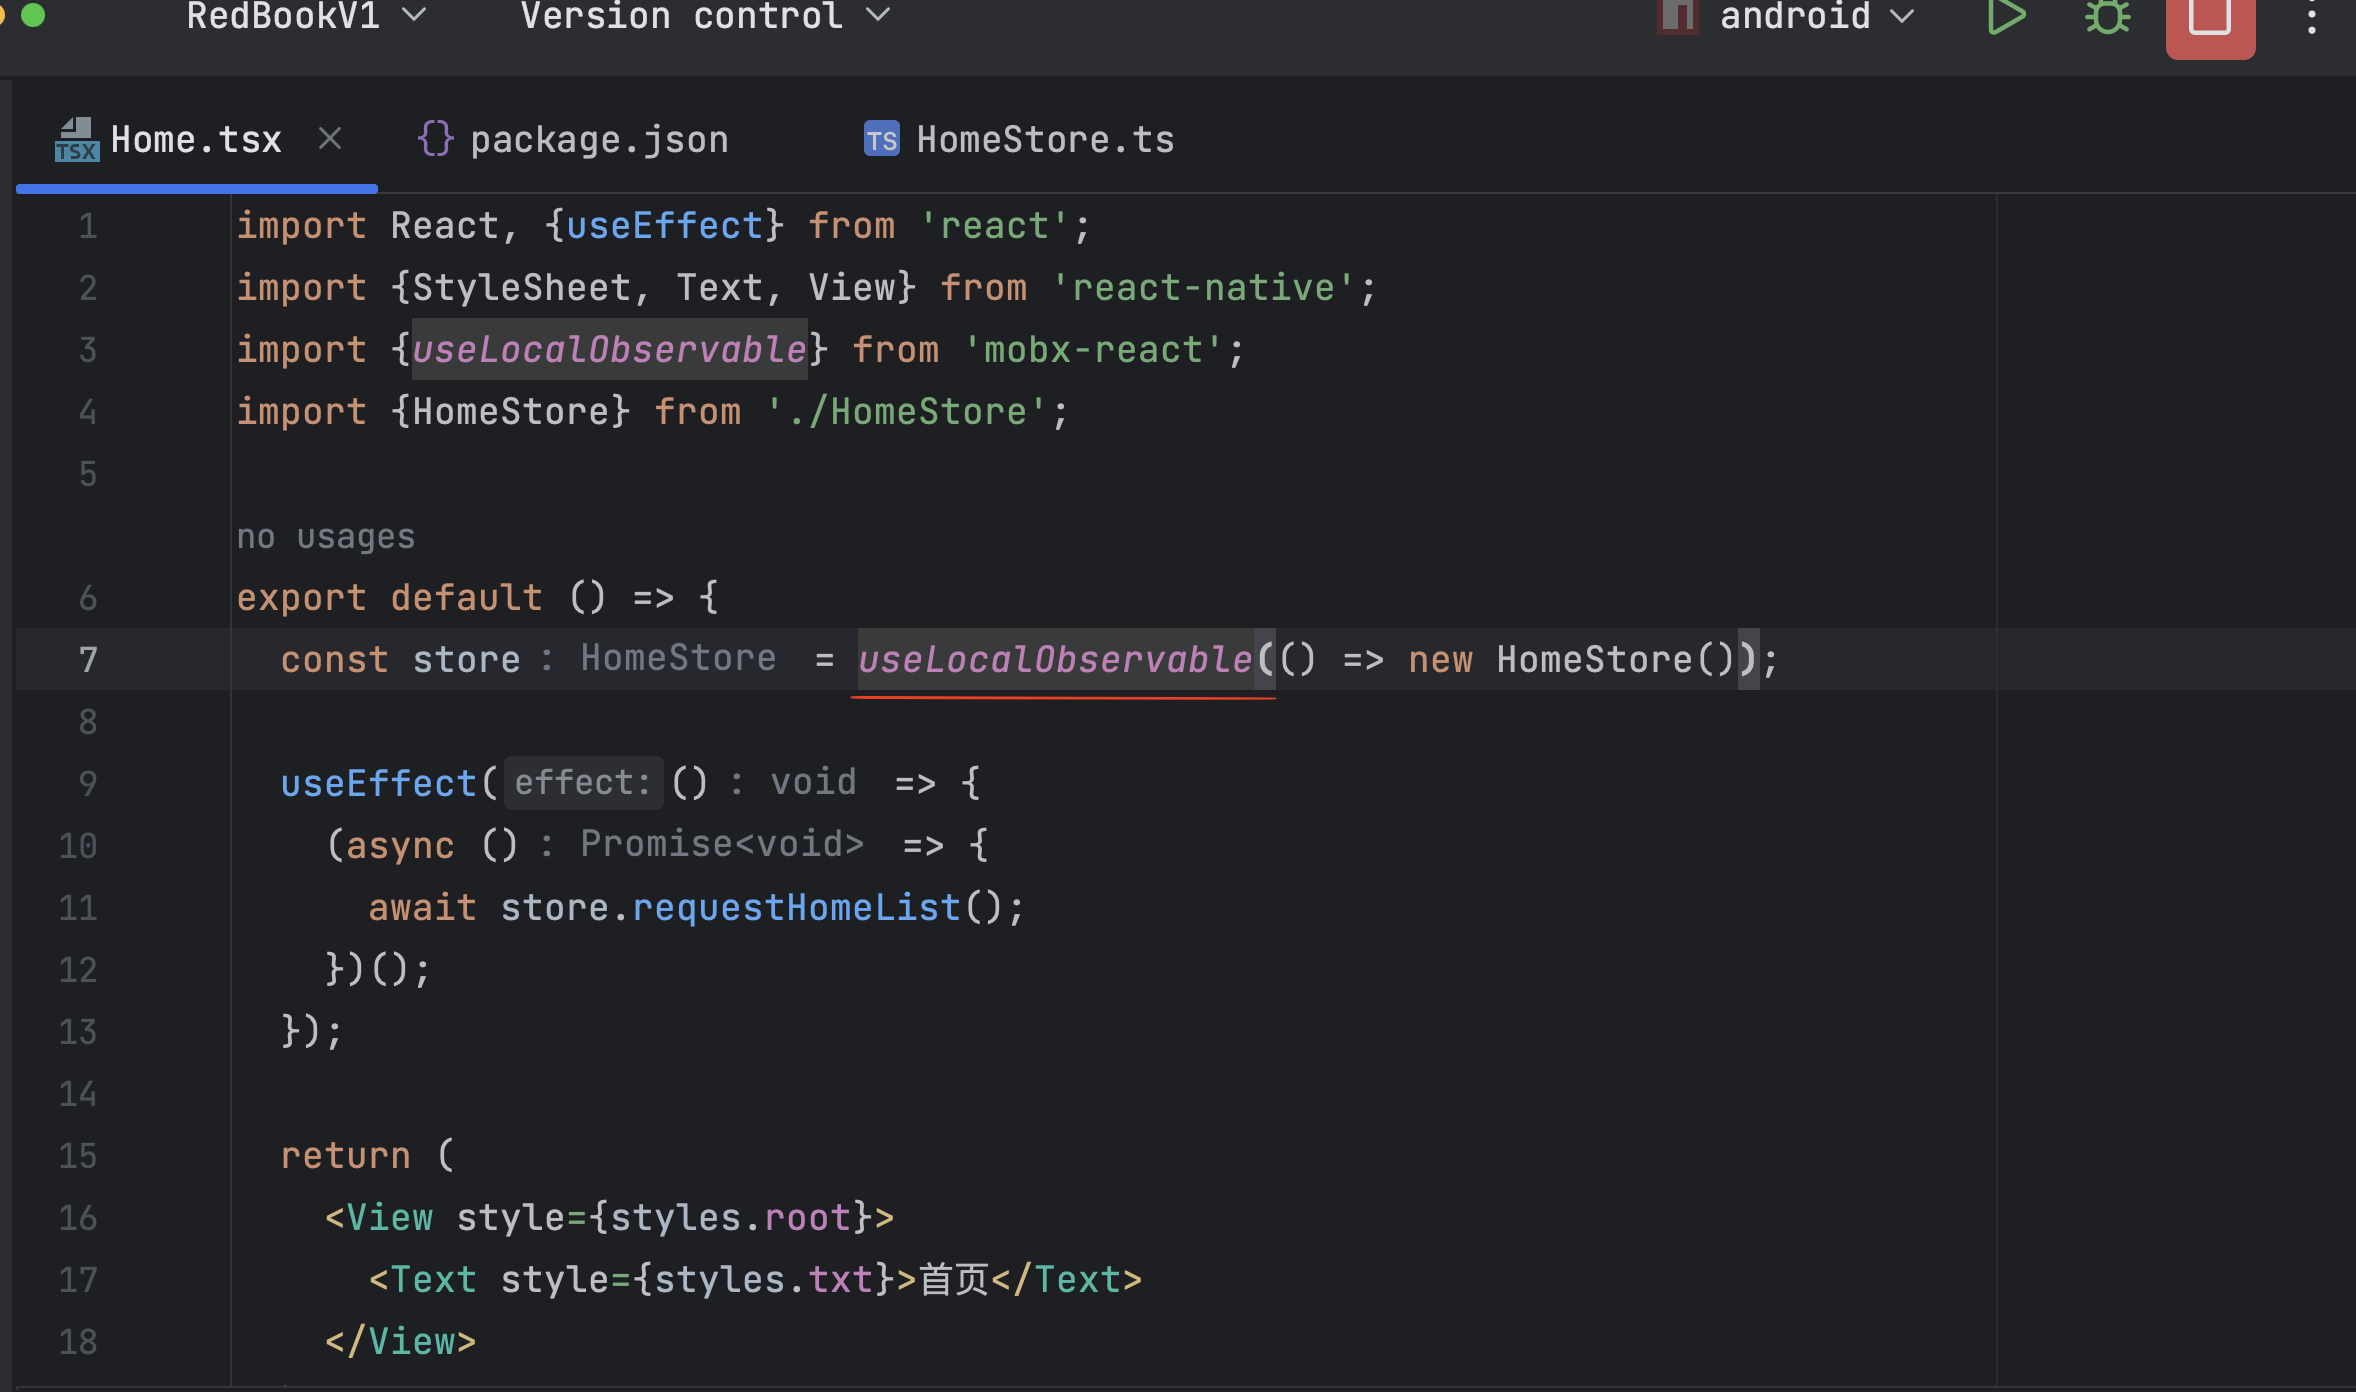Image resolution: width=2356 pixels, height=1392 pixels.
Task: Click './HomeStore' import path
Action: [907, 412]
